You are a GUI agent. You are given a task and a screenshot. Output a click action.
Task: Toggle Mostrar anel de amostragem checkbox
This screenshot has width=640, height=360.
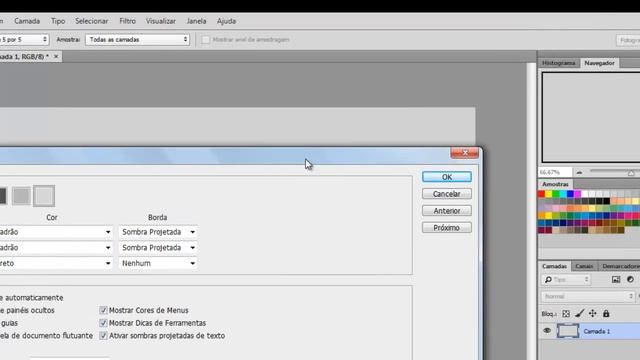(206, 40)
